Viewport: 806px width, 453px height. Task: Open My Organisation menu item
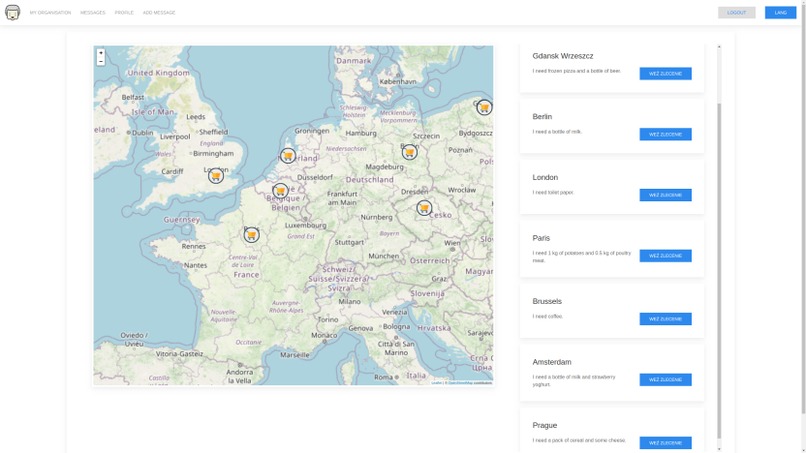tap(50, 12)
